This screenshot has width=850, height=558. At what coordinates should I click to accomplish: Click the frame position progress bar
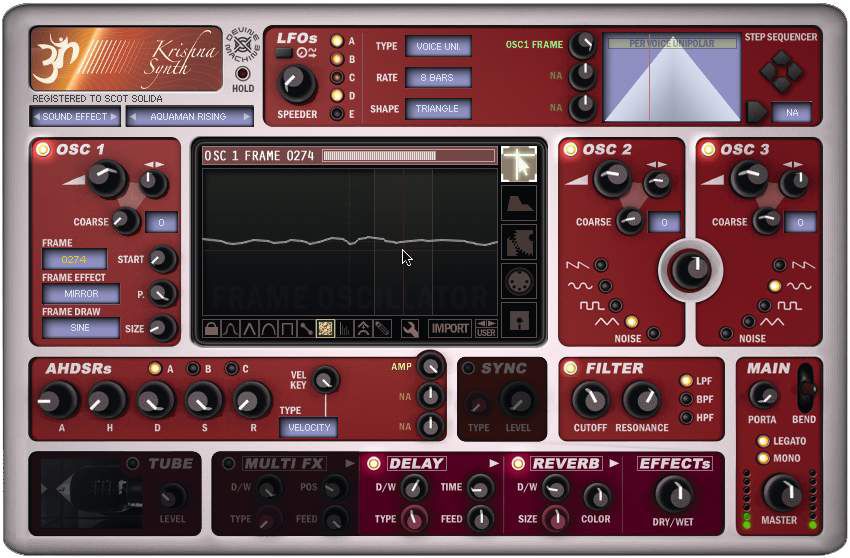(x=409, y=156)
